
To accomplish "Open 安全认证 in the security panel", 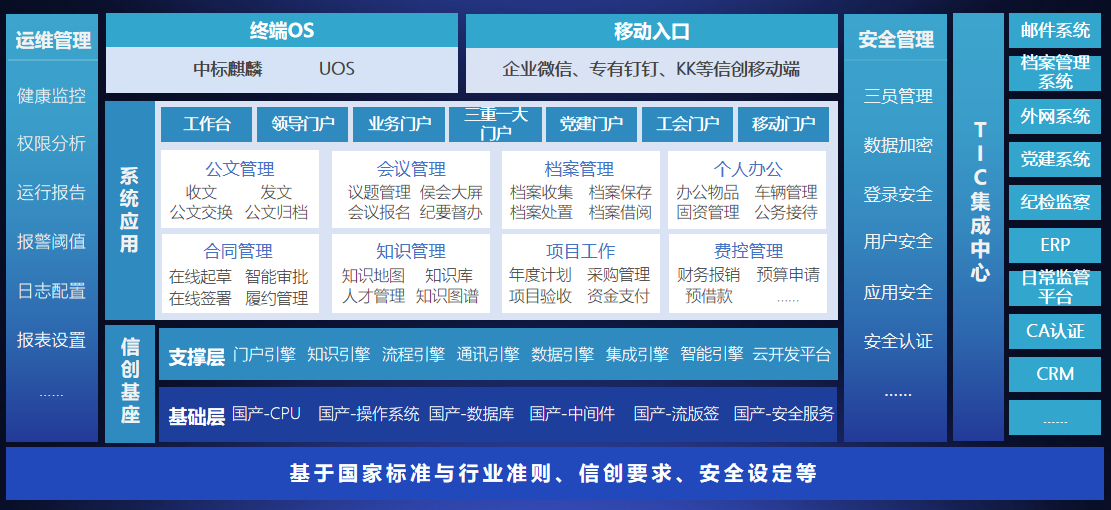I will click(897, 341).
